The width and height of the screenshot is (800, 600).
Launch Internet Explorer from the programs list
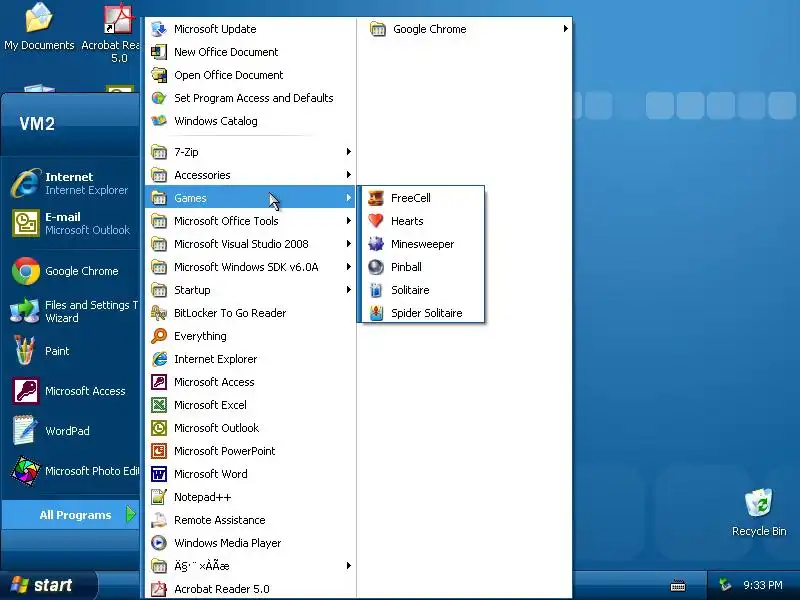tap(251, 359)
